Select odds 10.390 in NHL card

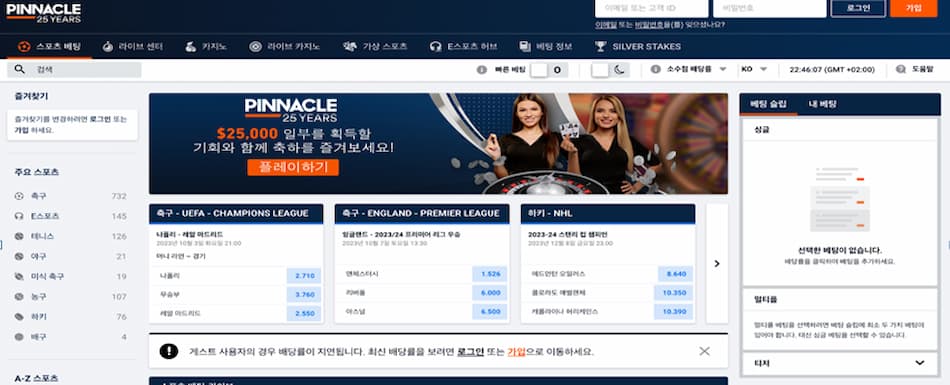(x=674, y=312)
